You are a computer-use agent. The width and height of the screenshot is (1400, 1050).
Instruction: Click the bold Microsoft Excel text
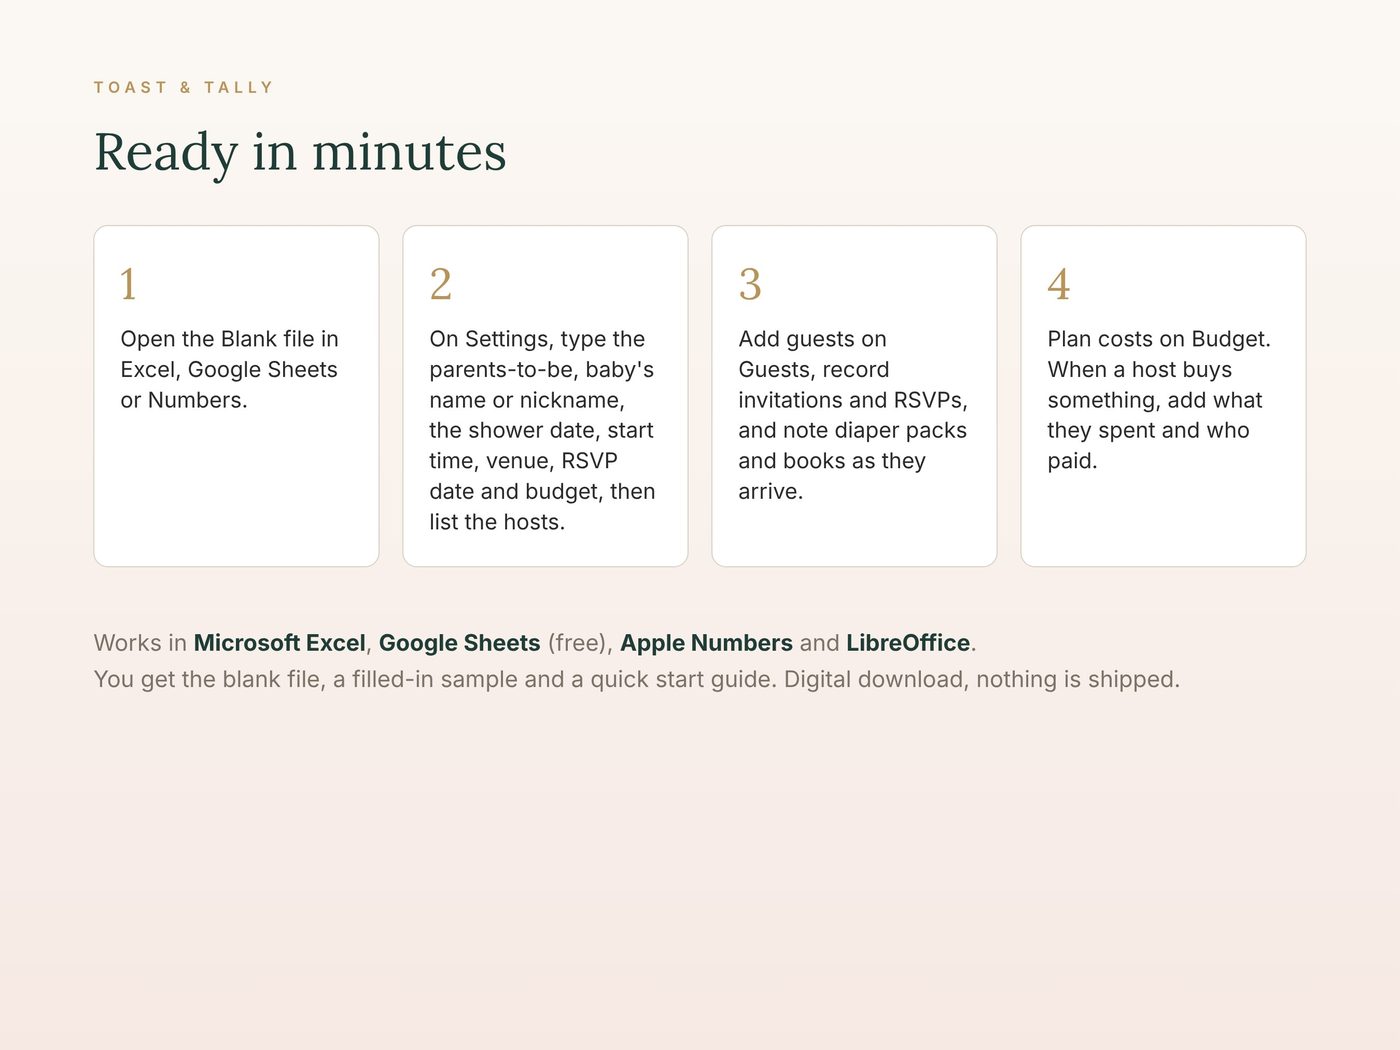[x=280, y=643]
